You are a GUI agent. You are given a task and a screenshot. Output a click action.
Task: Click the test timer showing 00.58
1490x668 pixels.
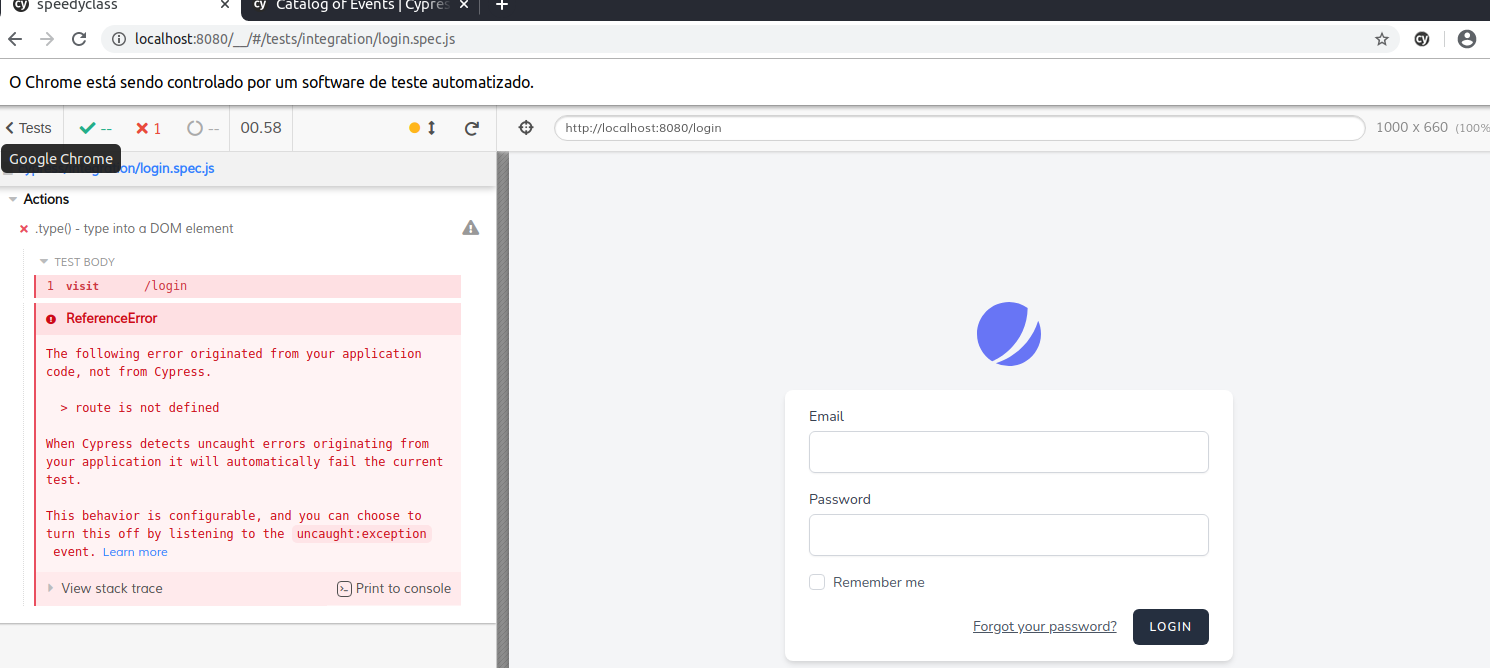pos(261,128)
